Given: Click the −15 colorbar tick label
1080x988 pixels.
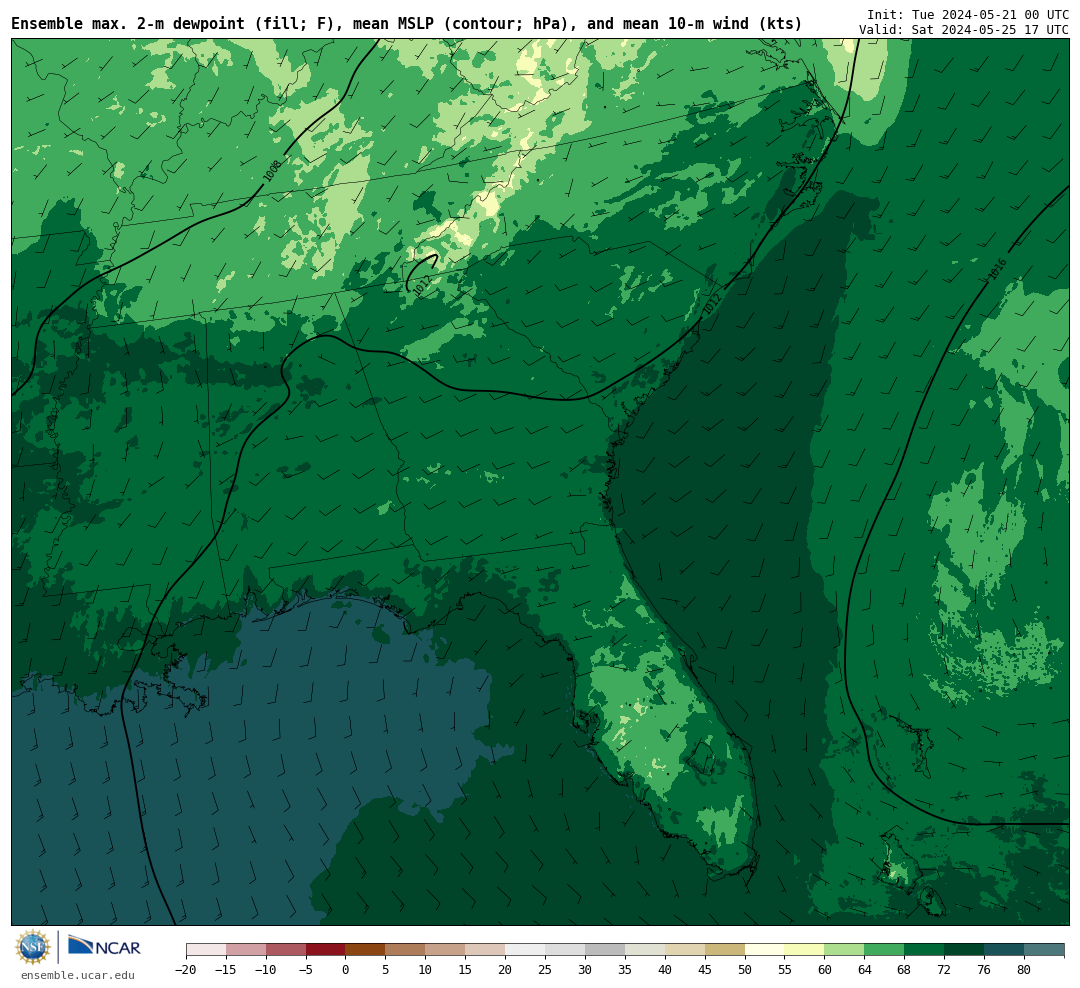Looking at the screenshot, I should (226, 969).
